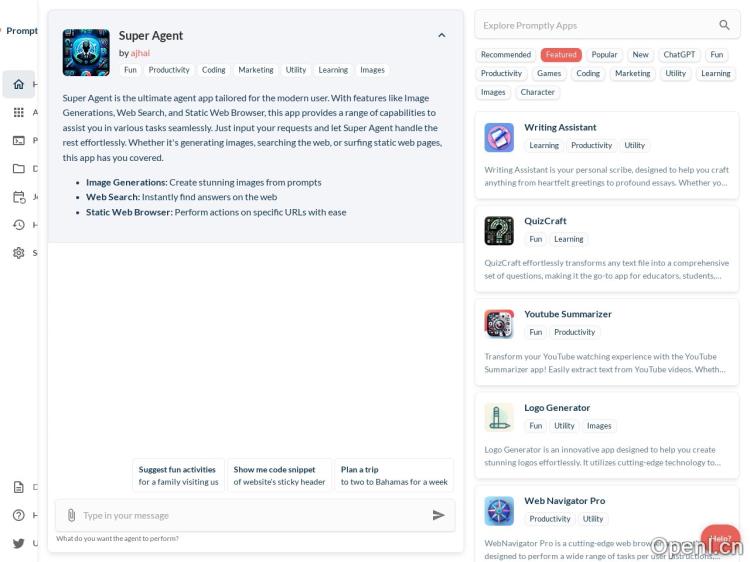The height and width of the screenshot is (562, 750).
Task: Click the 'Type in your message' field
Action: coord(250,515)
